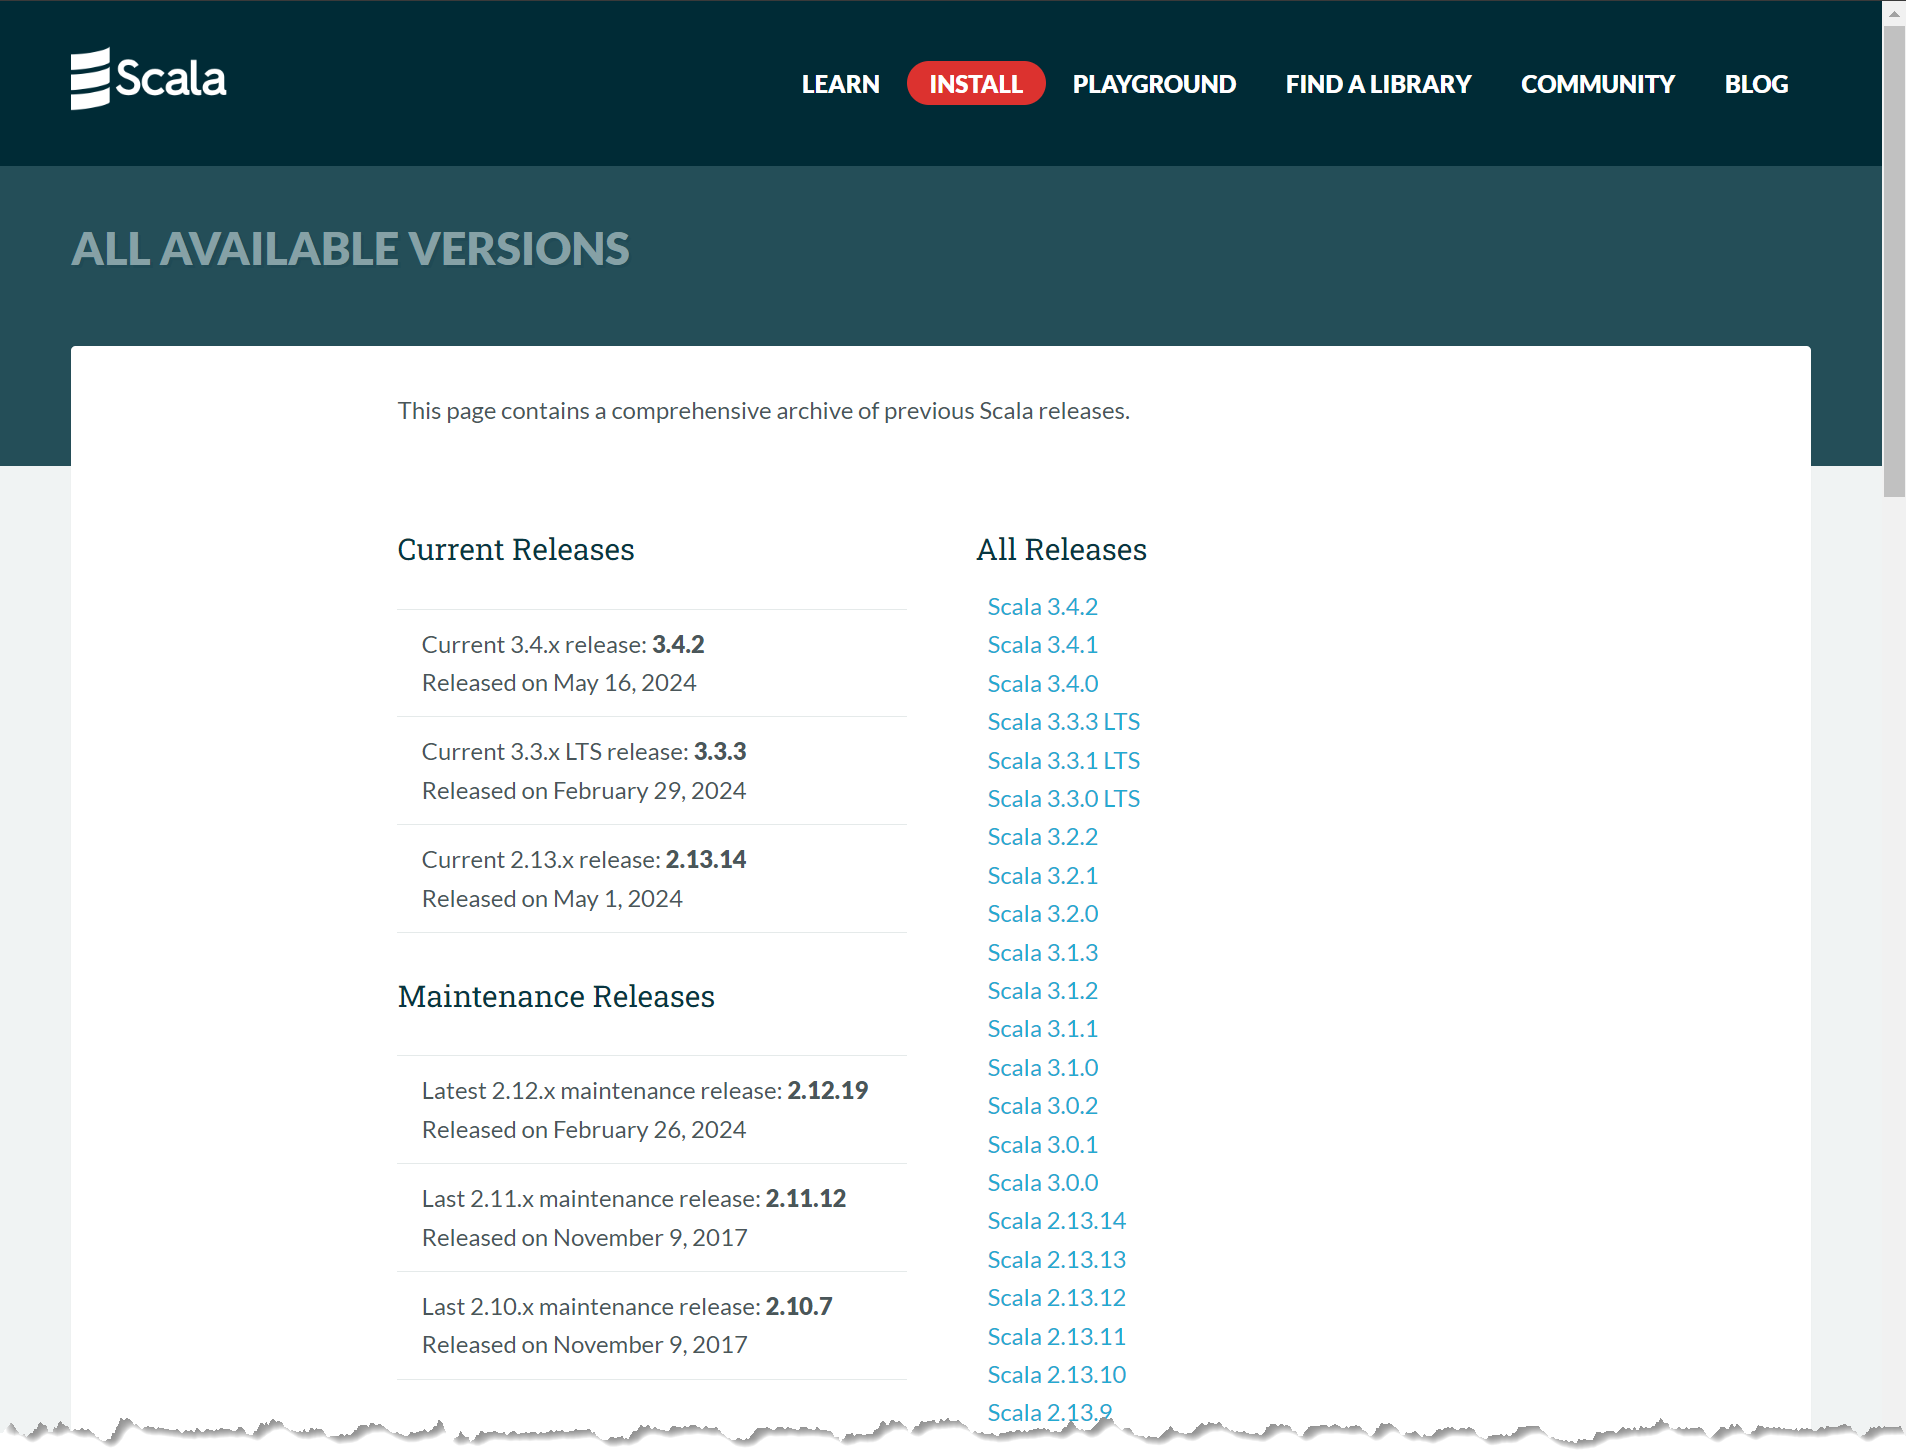Open the Playground navigation item

click(x=1154, y=84)
